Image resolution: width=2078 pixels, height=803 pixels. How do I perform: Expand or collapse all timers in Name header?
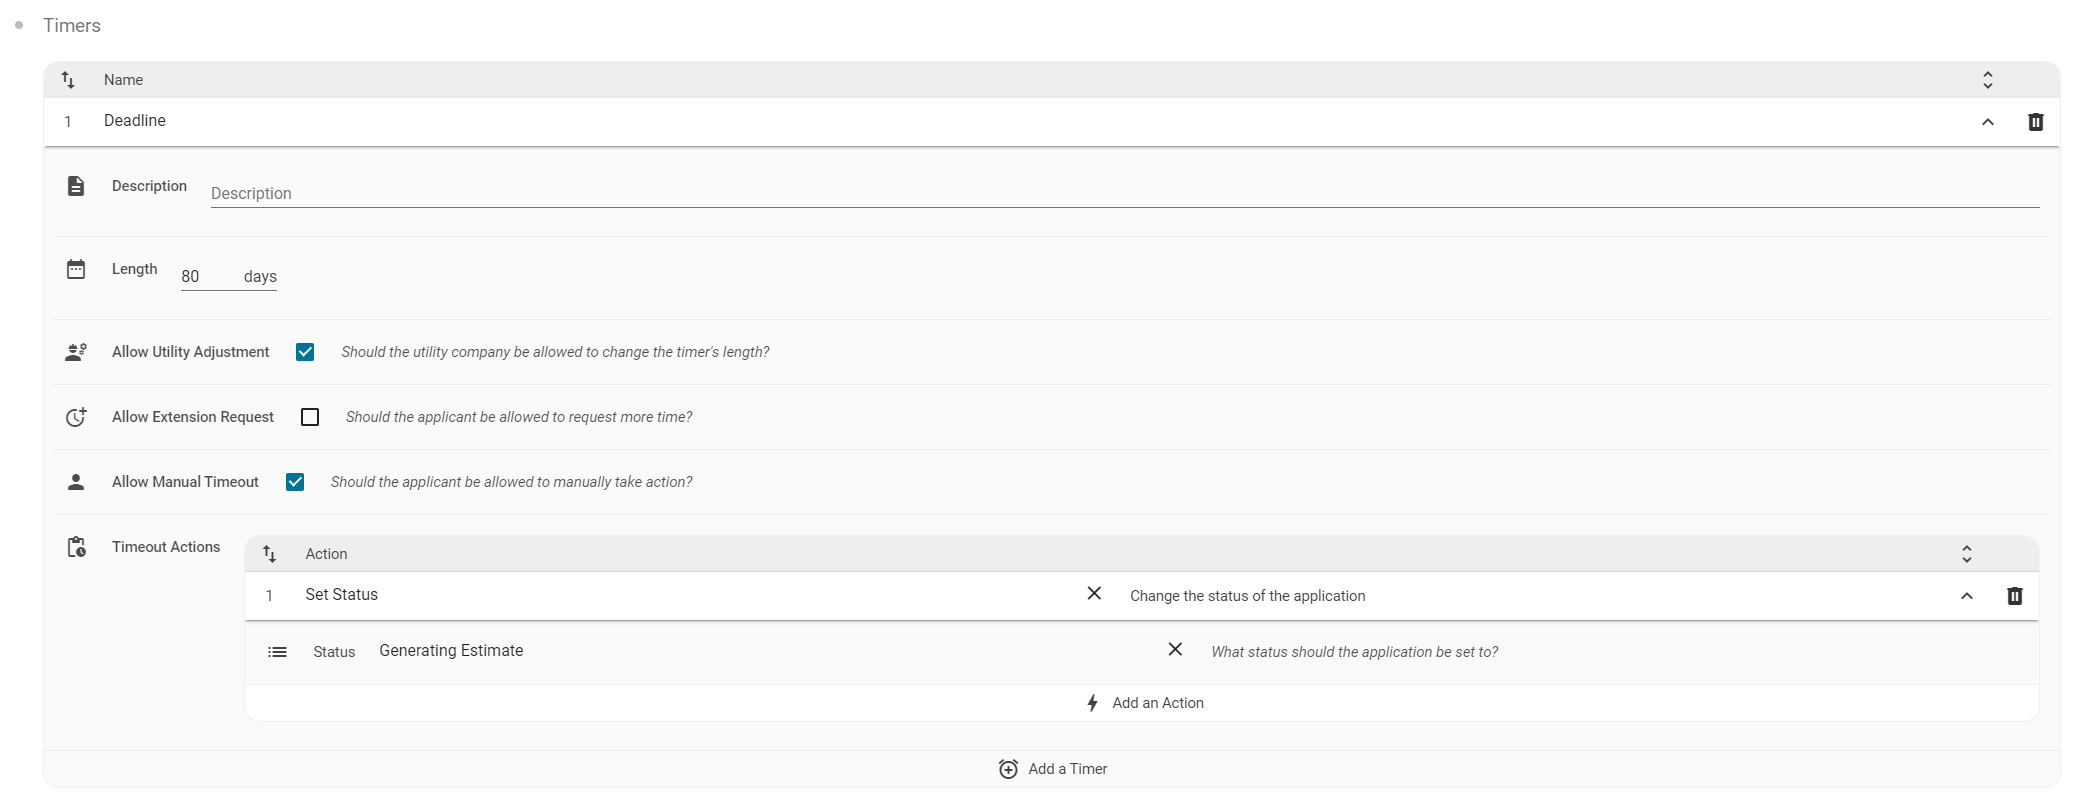[1987, 80]
